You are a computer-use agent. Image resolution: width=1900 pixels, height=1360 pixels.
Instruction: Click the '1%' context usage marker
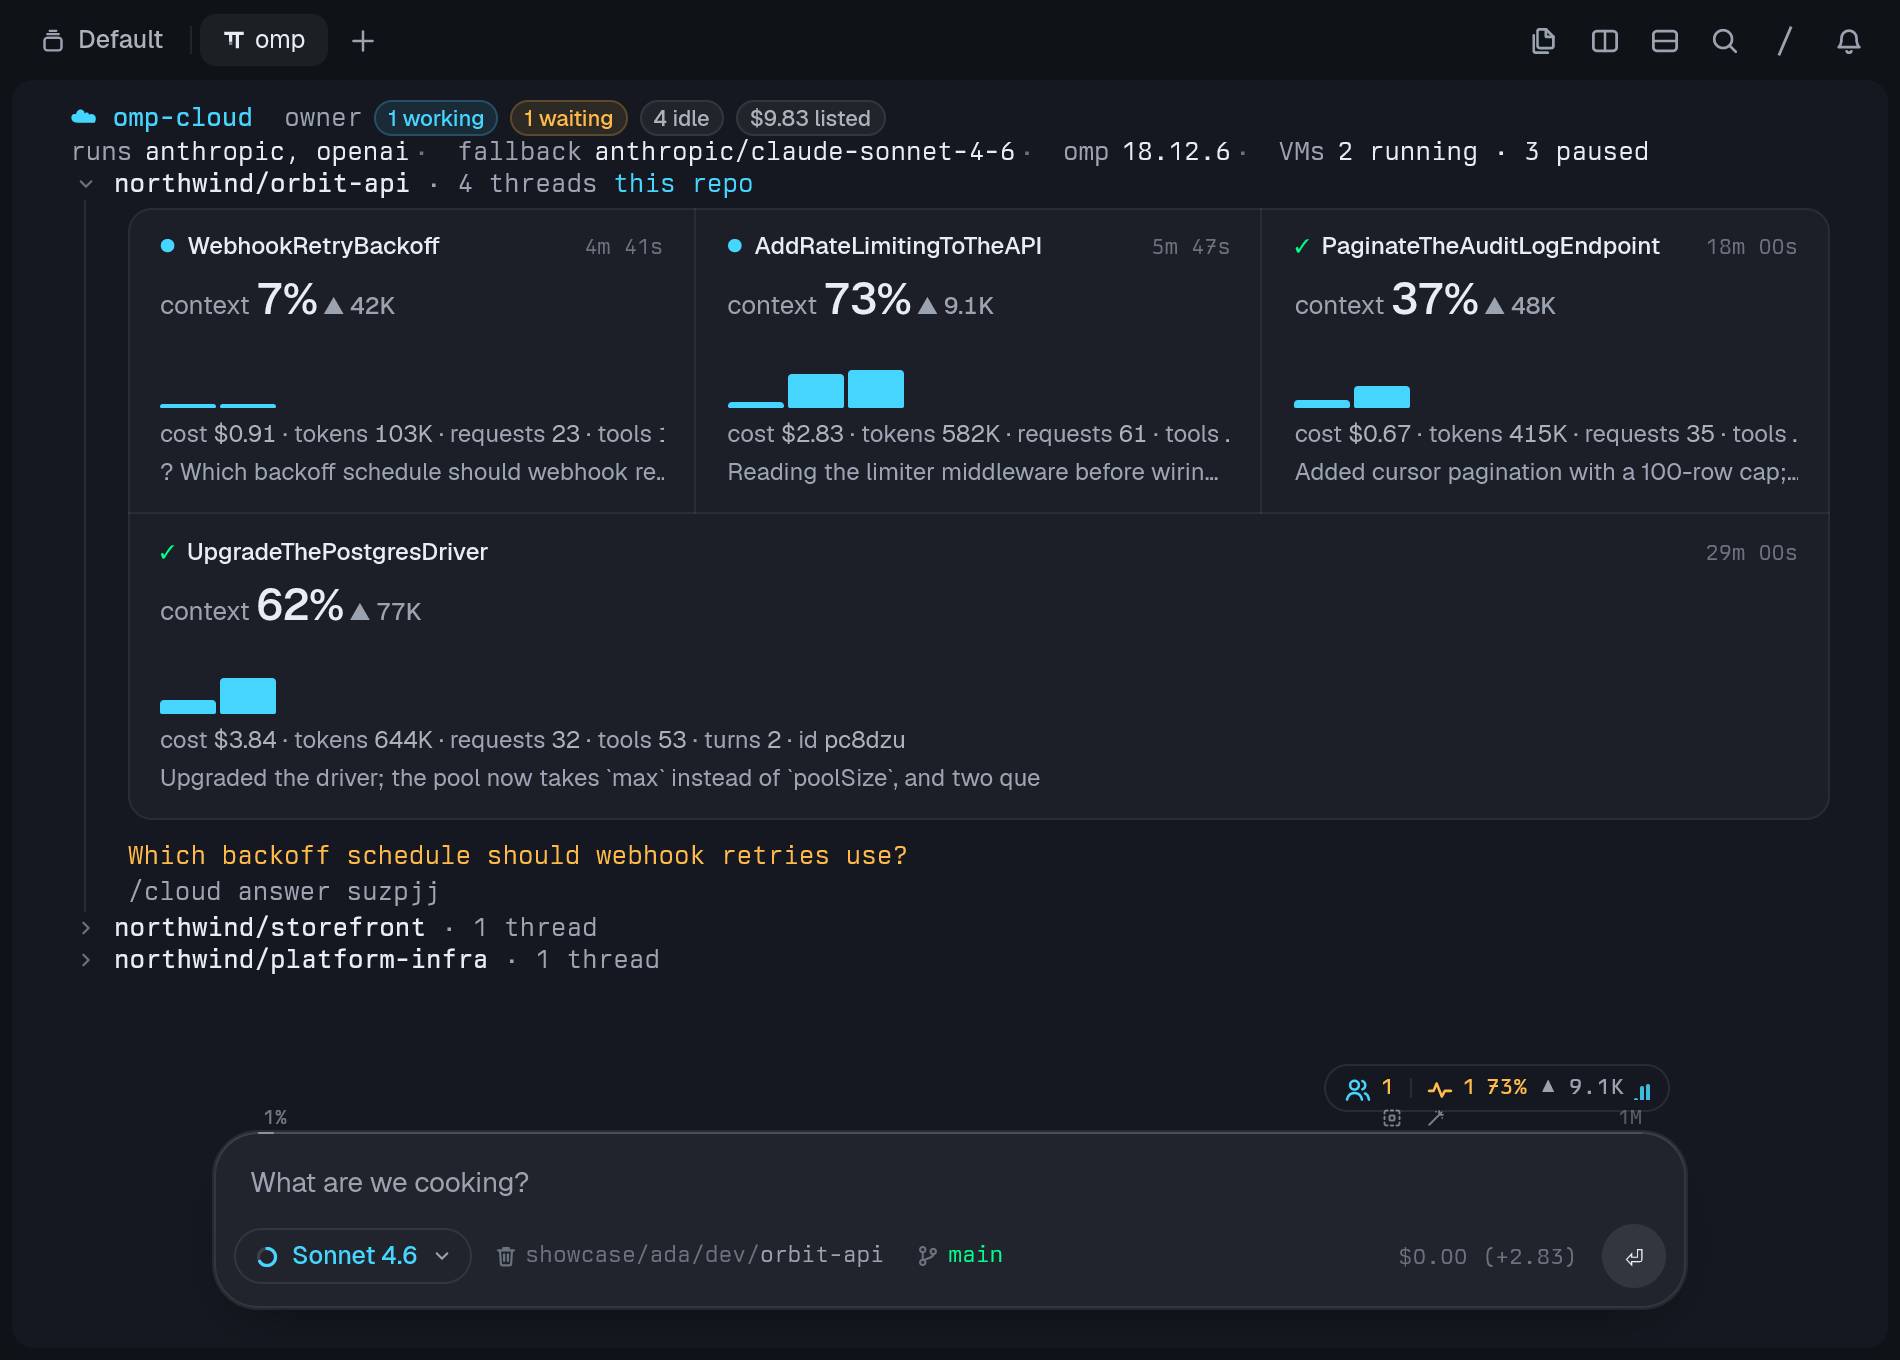point(275,1118)
